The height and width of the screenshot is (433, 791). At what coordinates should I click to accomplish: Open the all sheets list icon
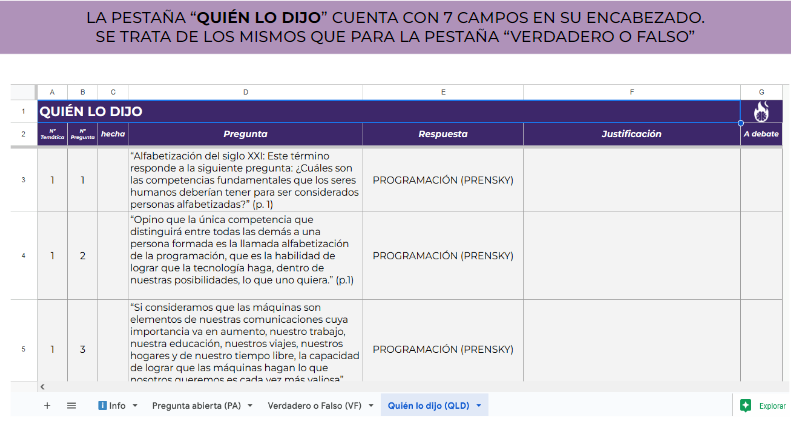click(71, 406)
